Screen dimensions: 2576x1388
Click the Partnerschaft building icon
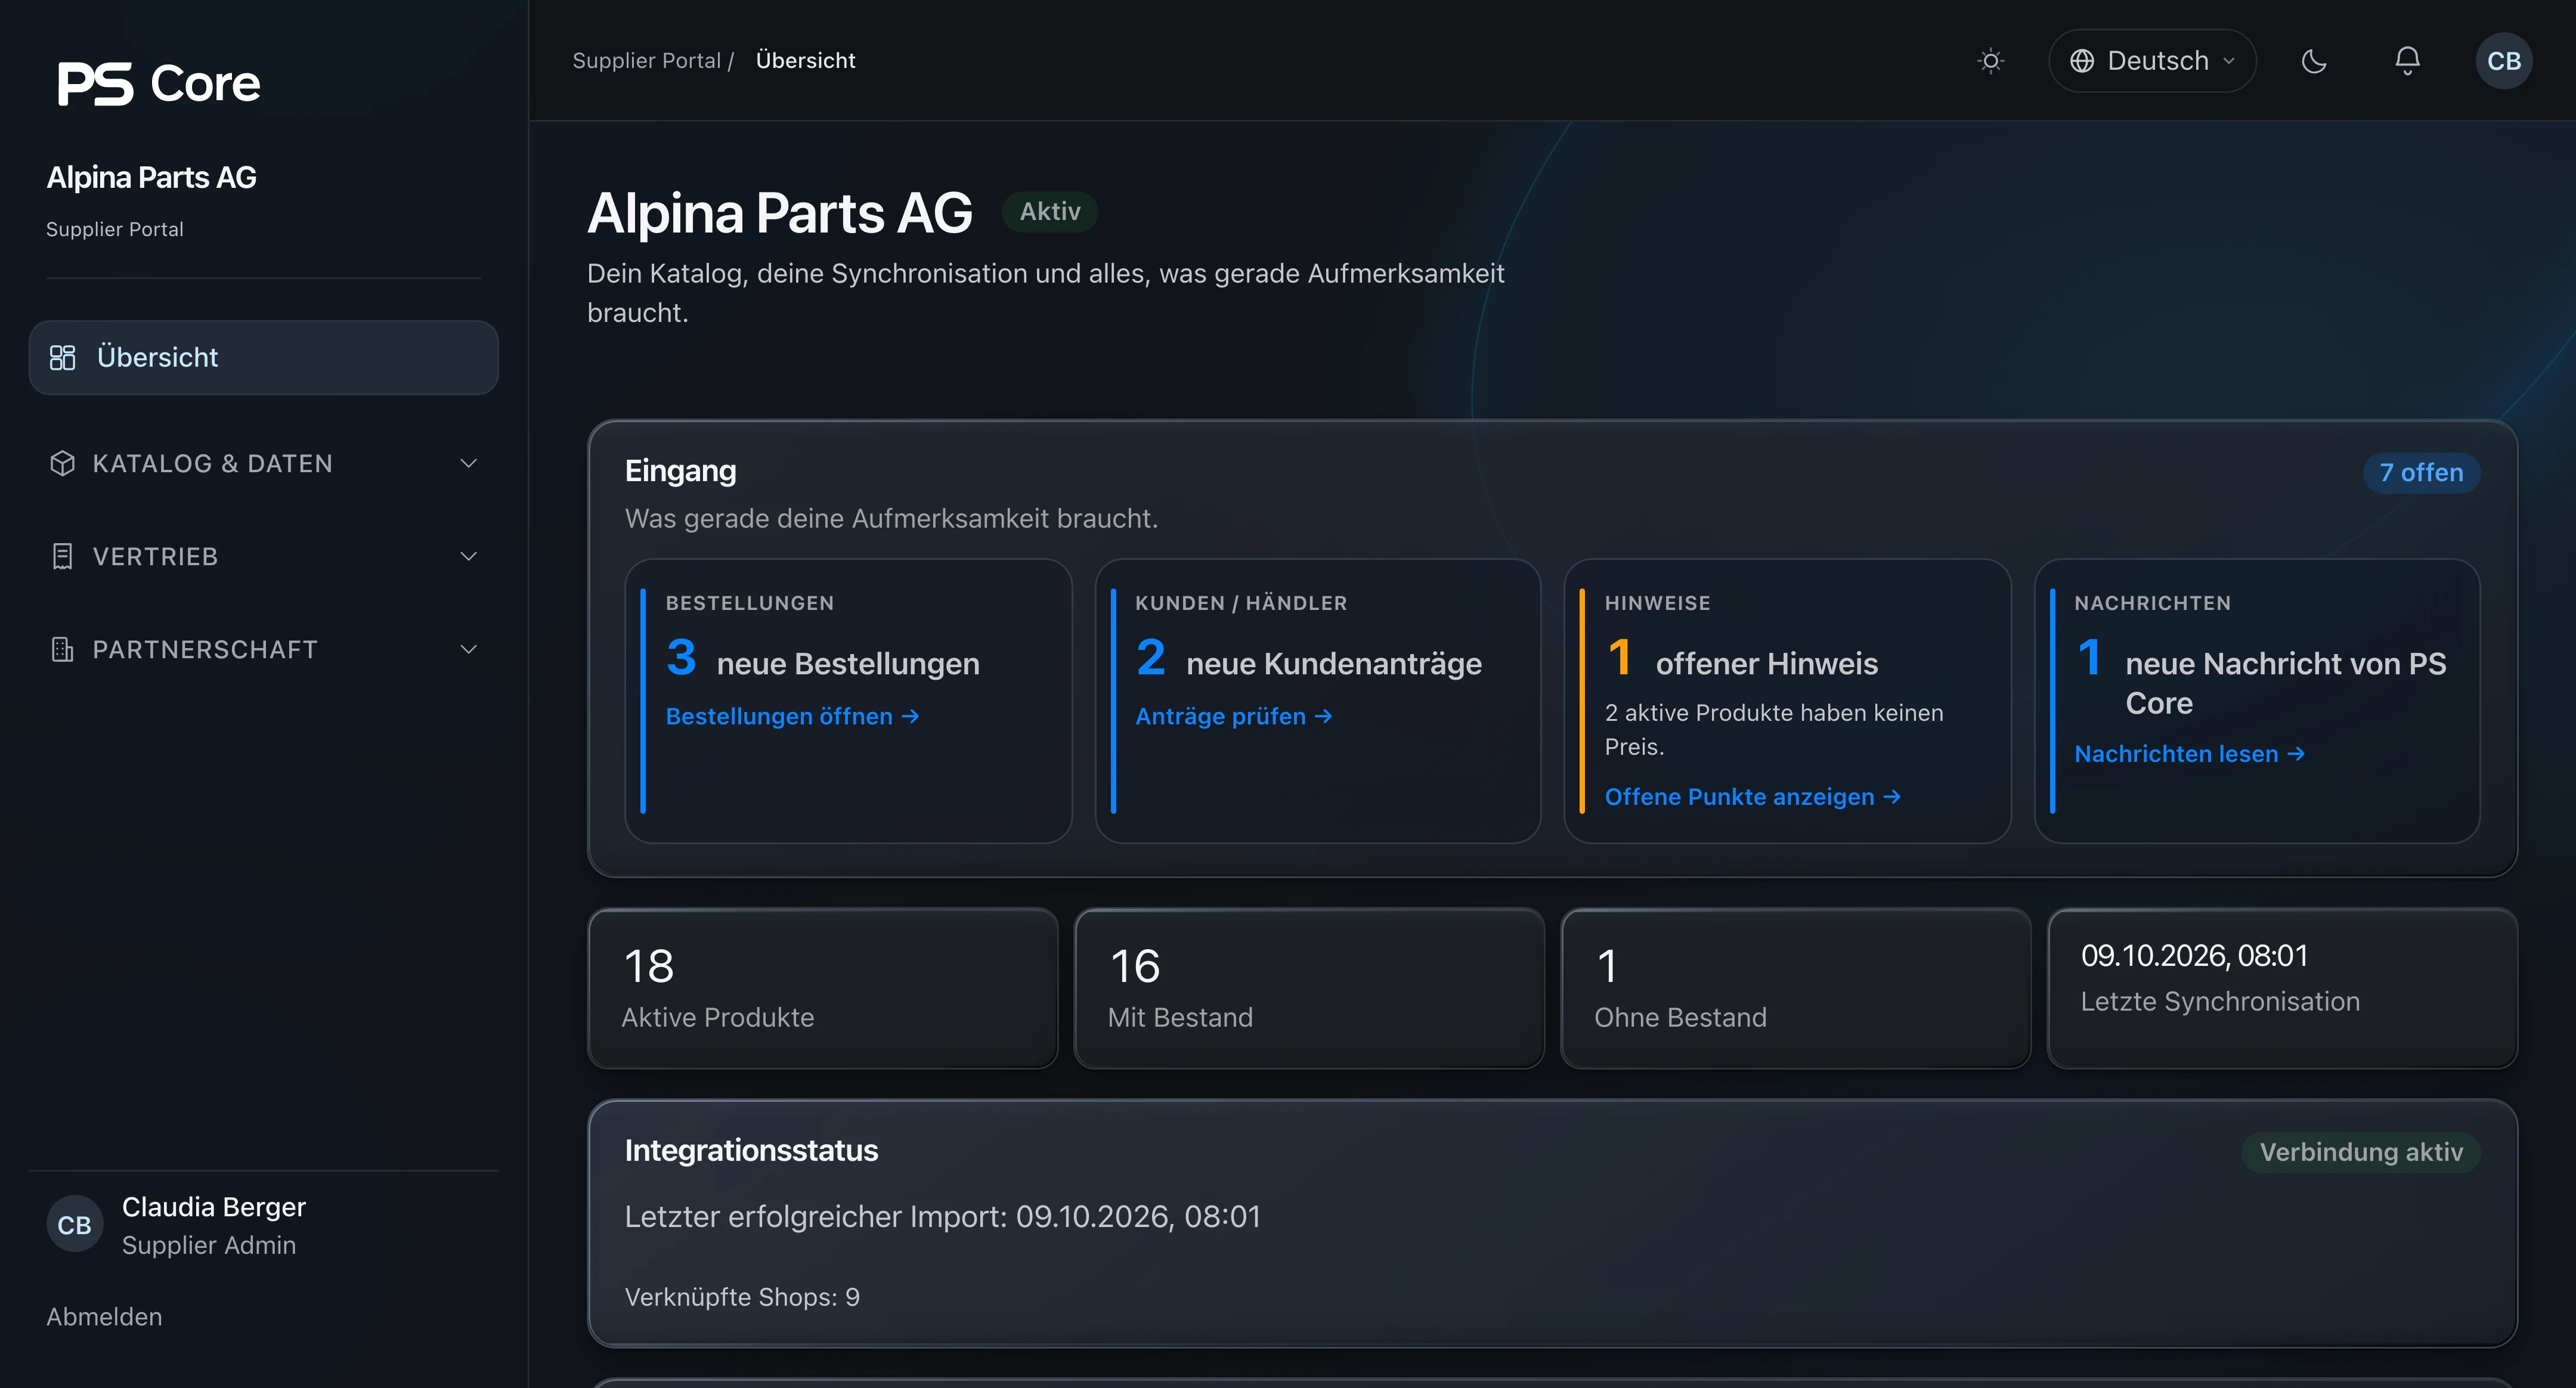point(62,649)
